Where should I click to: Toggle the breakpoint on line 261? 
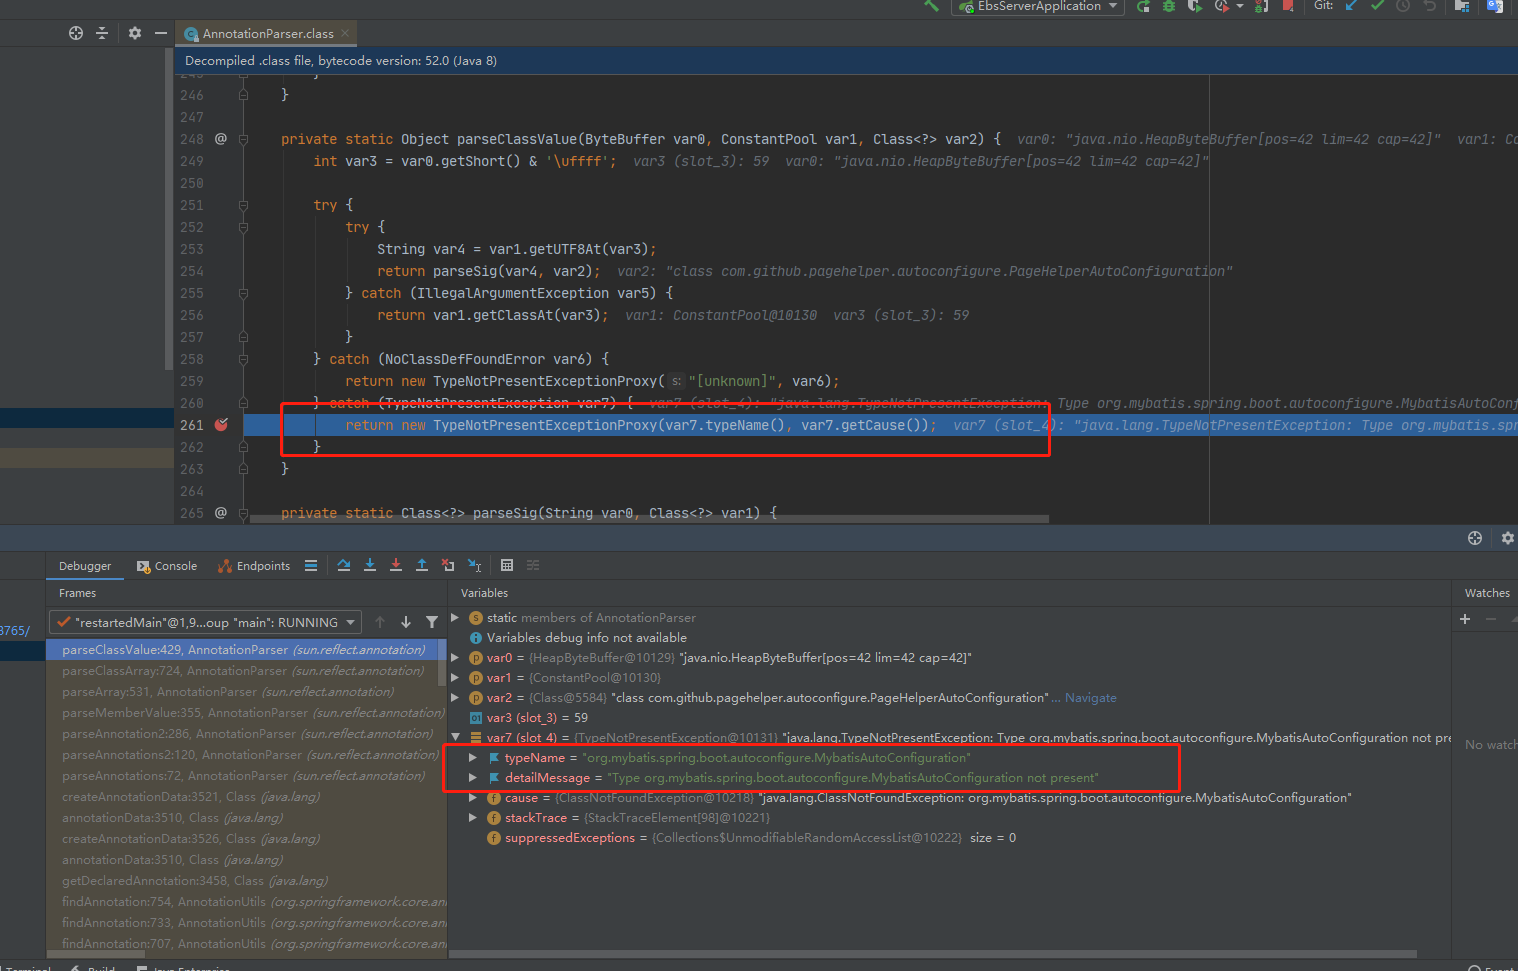221,425
